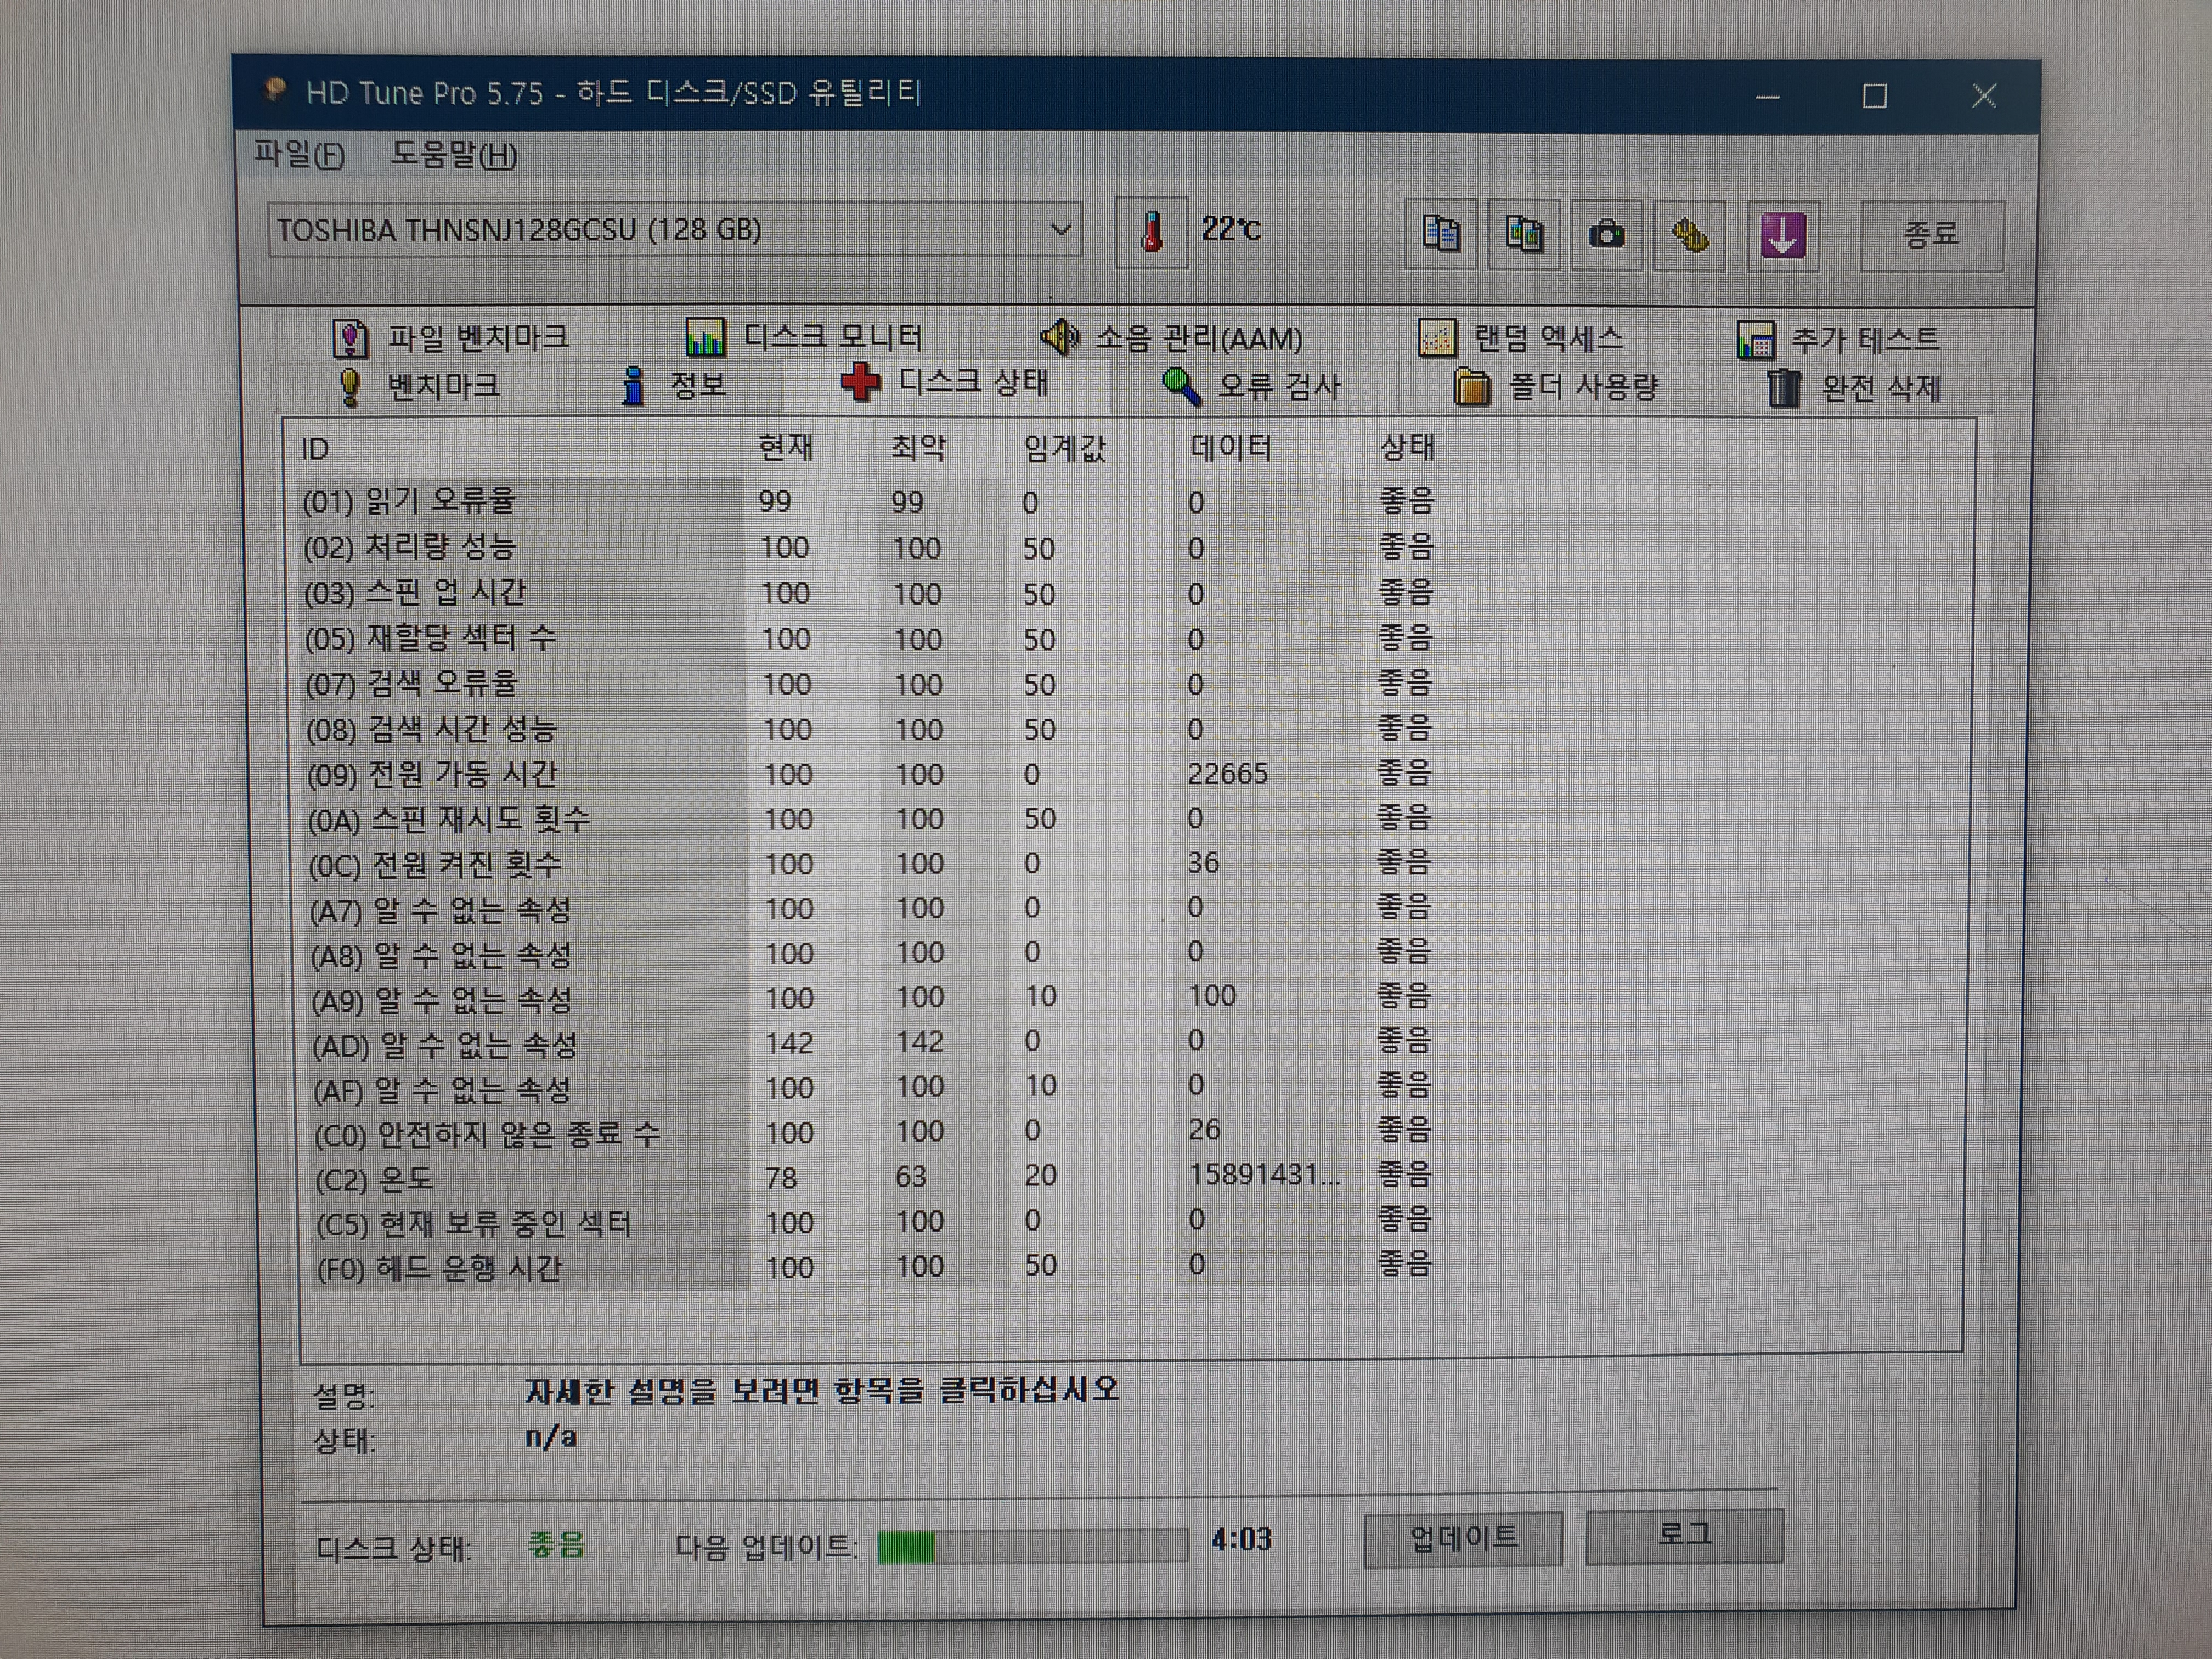2212x1659 pixels.
Task: Maximize the HD Tune Pro window
Action: pos(1875,96)
